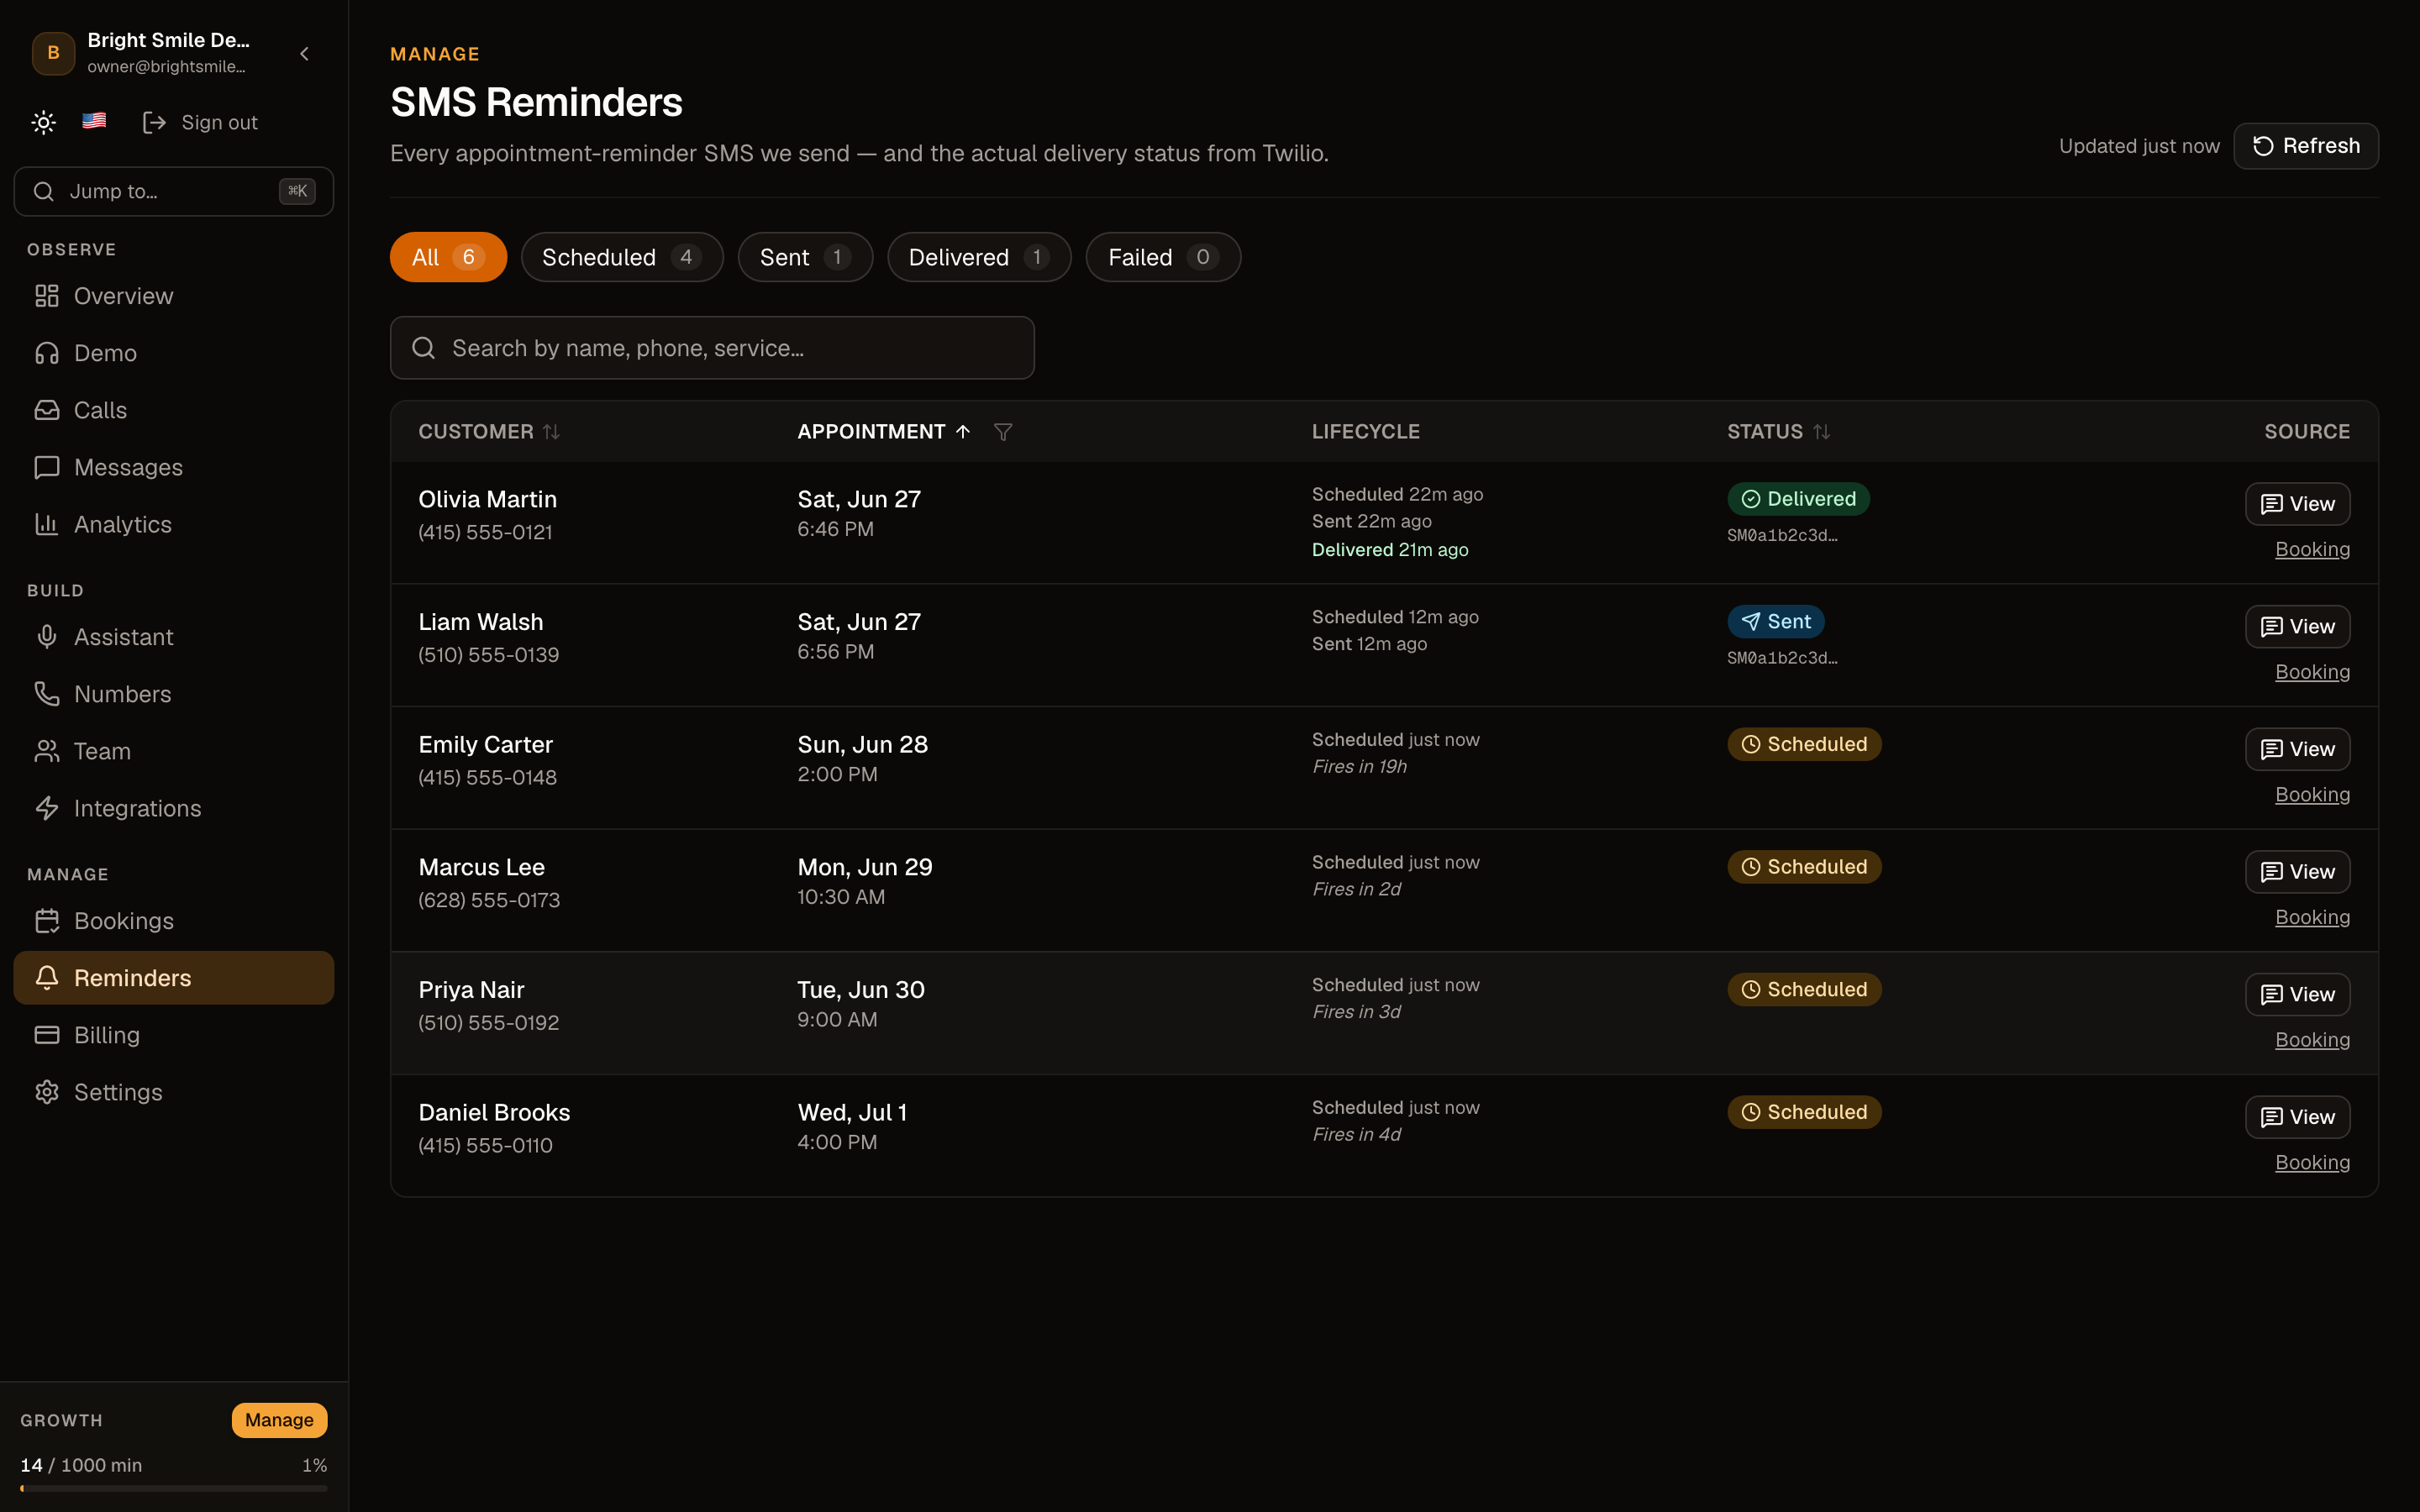Click the "Updated just now" timestamp

pos(2139,146)
